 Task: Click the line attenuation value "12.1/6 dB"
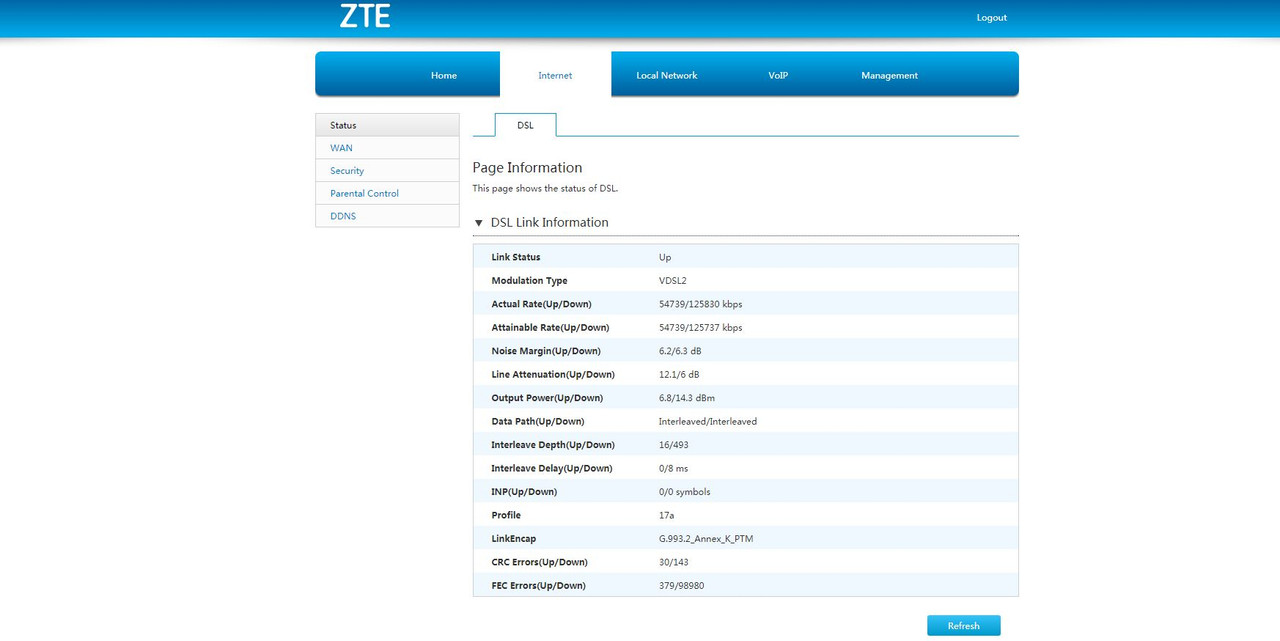coord(679,375)
